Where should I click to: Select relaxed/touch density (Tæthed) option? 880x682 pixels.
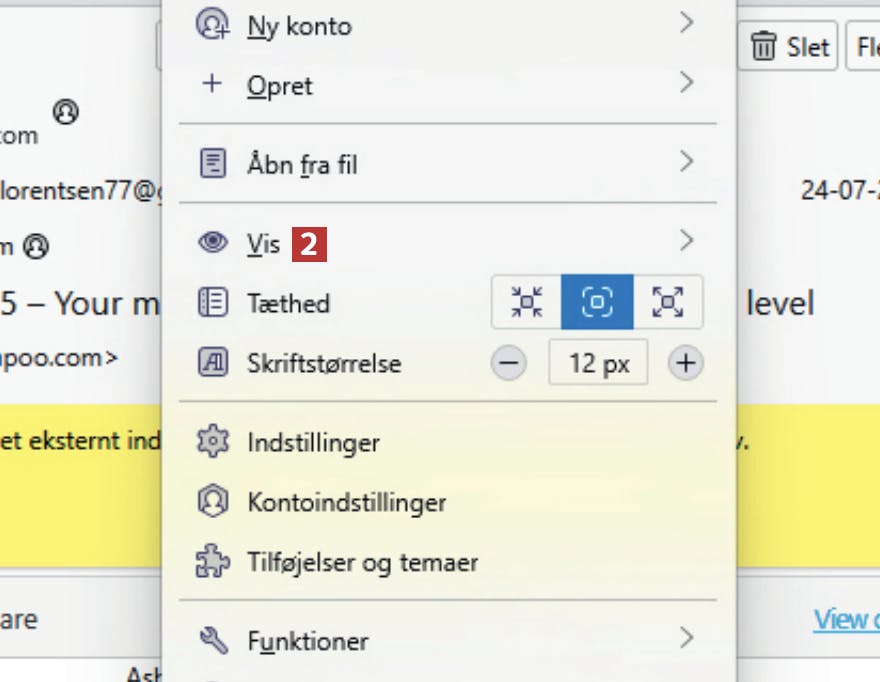(667, 302)
